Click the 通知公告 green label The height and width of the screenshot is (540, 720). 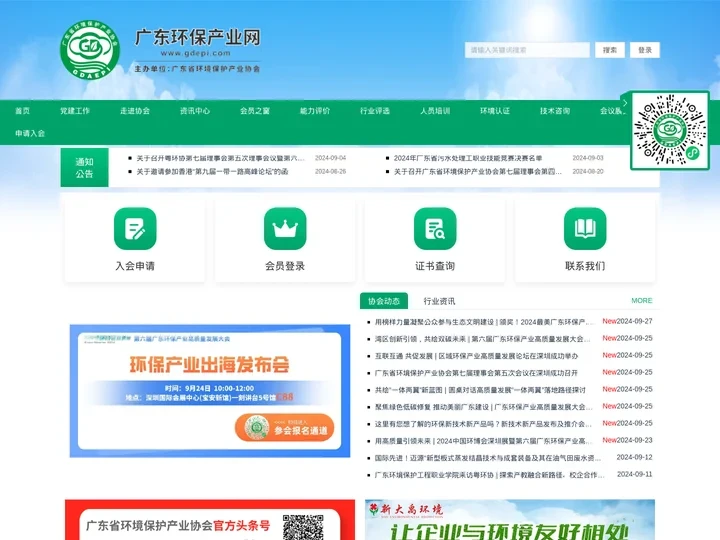click(84, 168)
